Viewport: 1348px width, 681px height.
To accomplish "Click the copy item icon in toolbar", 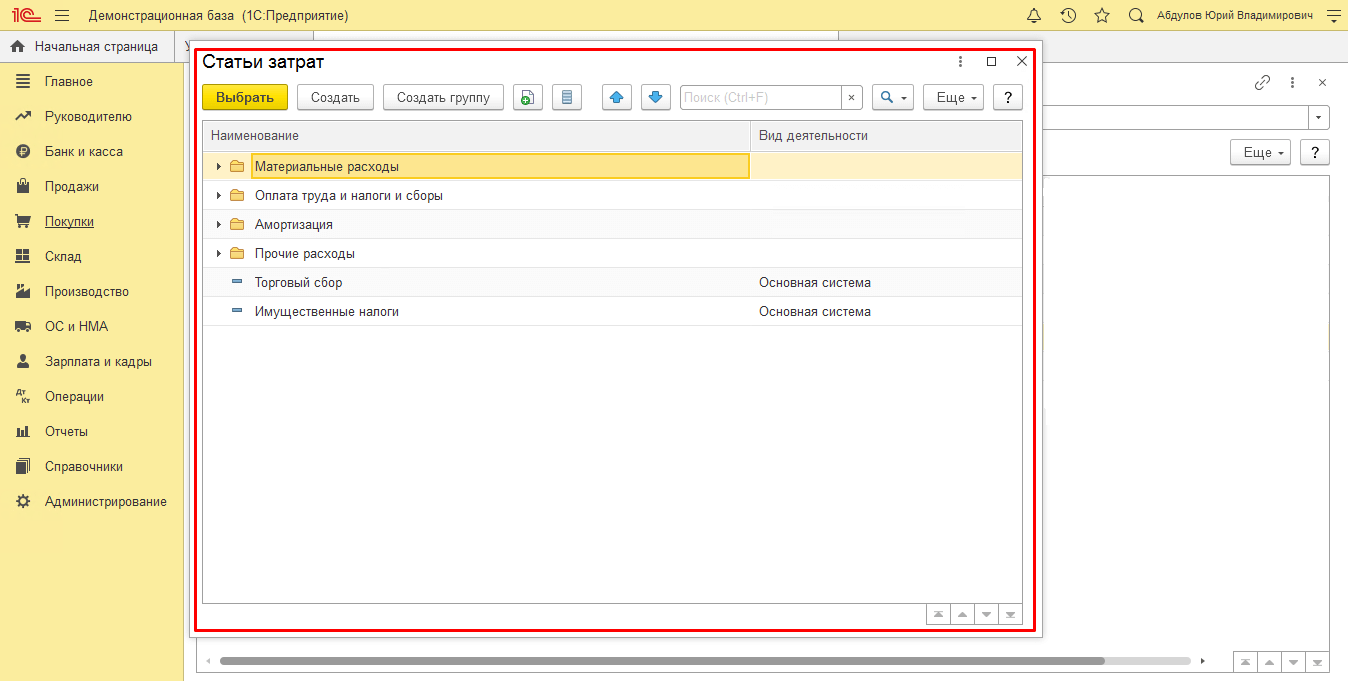I will 527,97.
